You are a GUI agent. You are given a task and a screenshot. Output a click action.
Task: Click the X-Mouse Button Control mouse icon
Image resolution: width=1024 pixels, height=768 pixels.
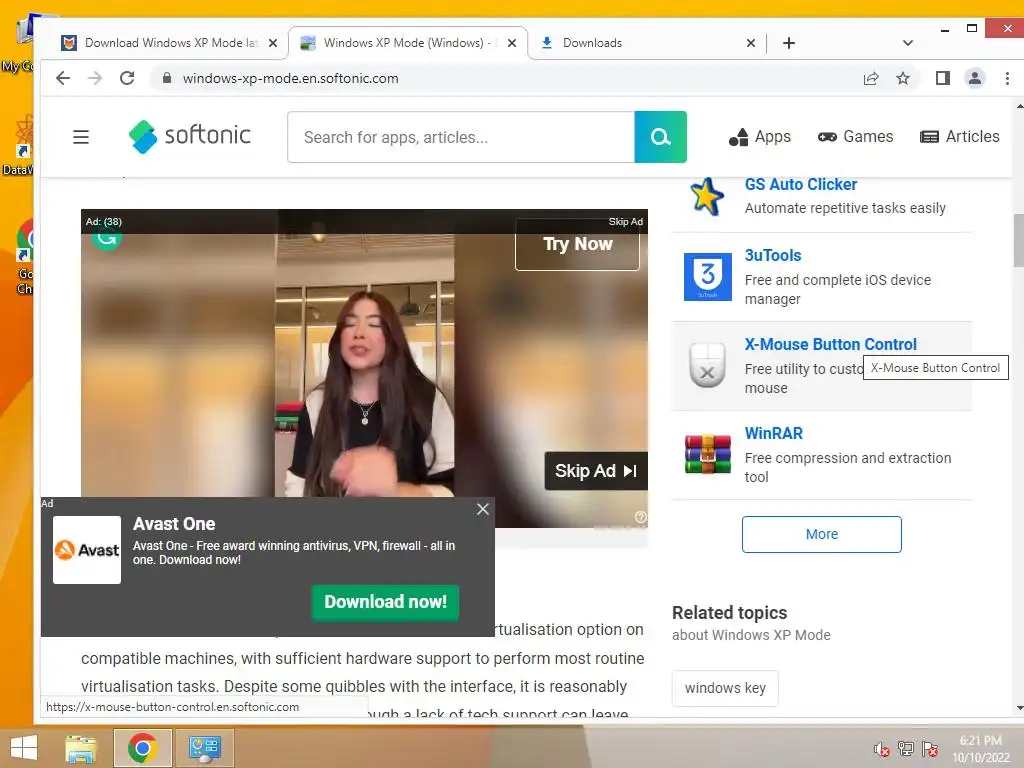click(x=707, y=364)
